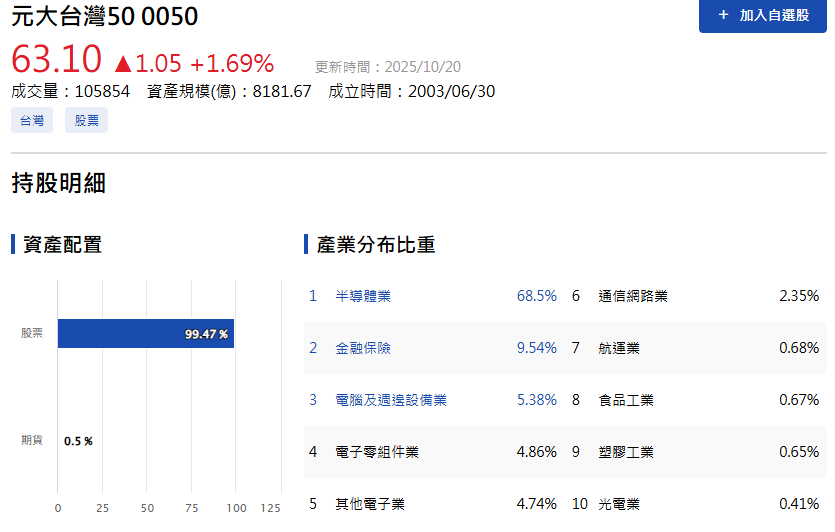The height and width of the screenshot is (532, 835).
Task: Click the 期貨 0.5% bar label
Action: coord(78,441)
